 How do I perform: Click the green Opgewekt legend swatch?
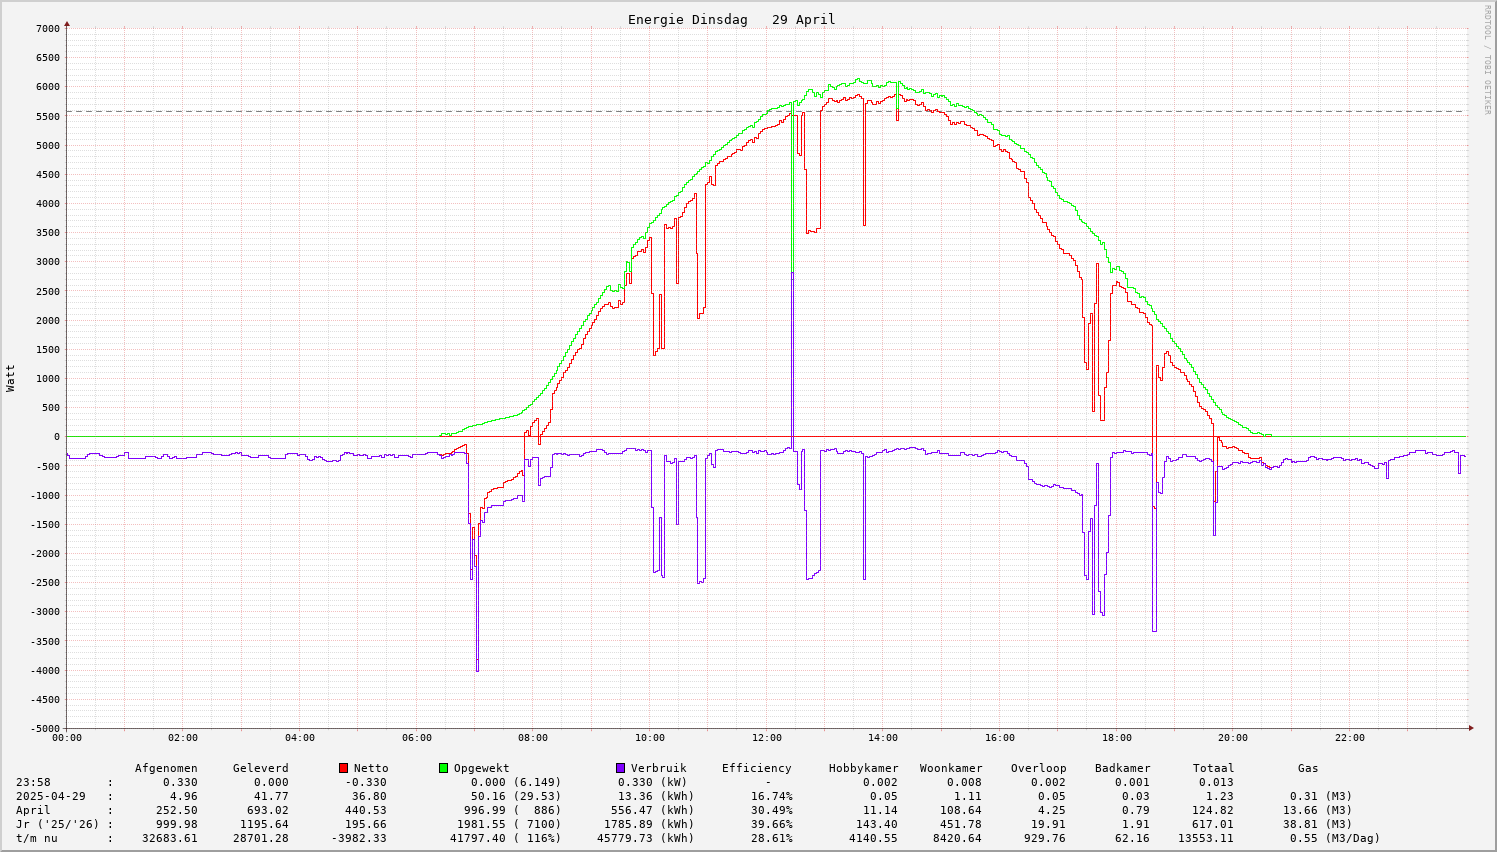pos(443,768)
